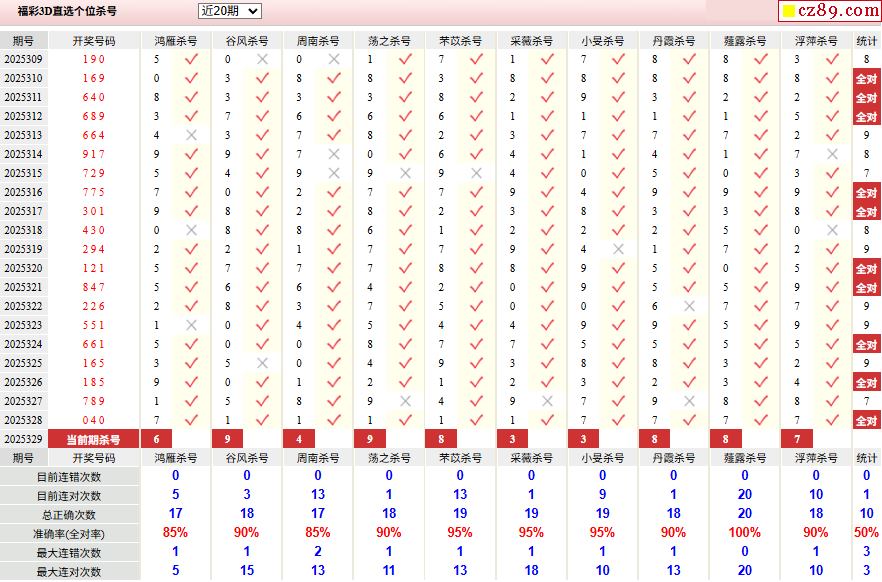This screenshot has width=882, height=582.
Task: Click the 准确率(全对率) row label
Action: pos(69,534)
